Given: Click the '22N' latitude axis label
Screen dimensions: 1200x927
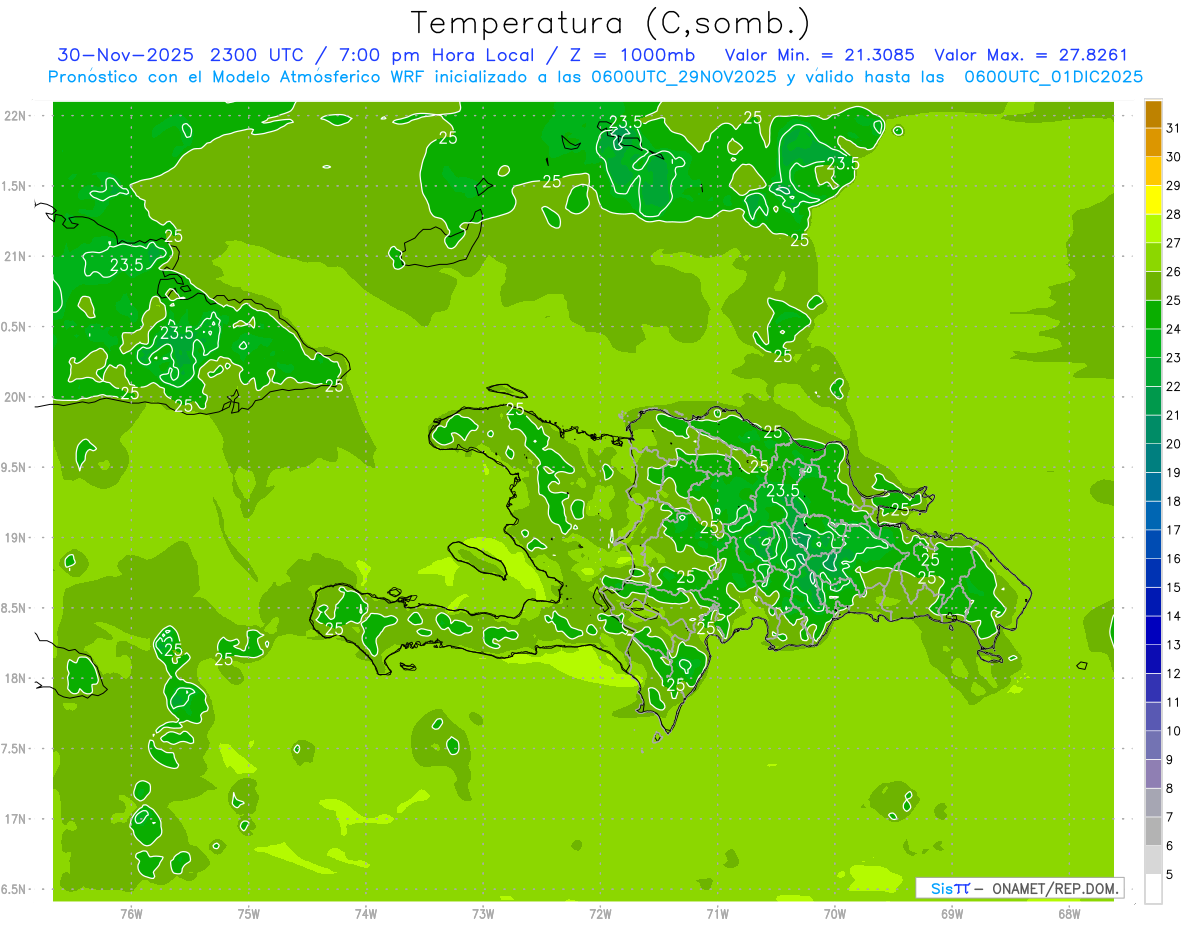Looking at the screenshot, I should tap(16, 116).
